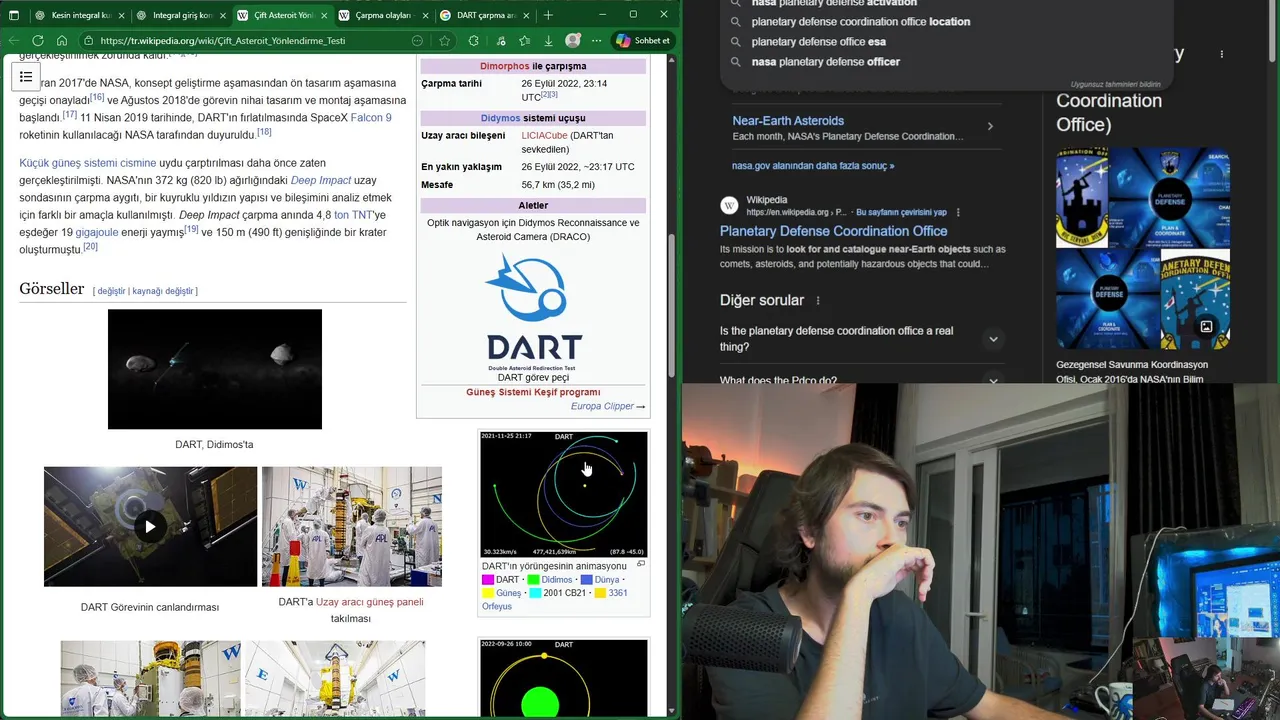The height and width of the screenshot is (720, 1280).
Task: Select suggestion planetary defense office esa
Action: coord(818,42)
